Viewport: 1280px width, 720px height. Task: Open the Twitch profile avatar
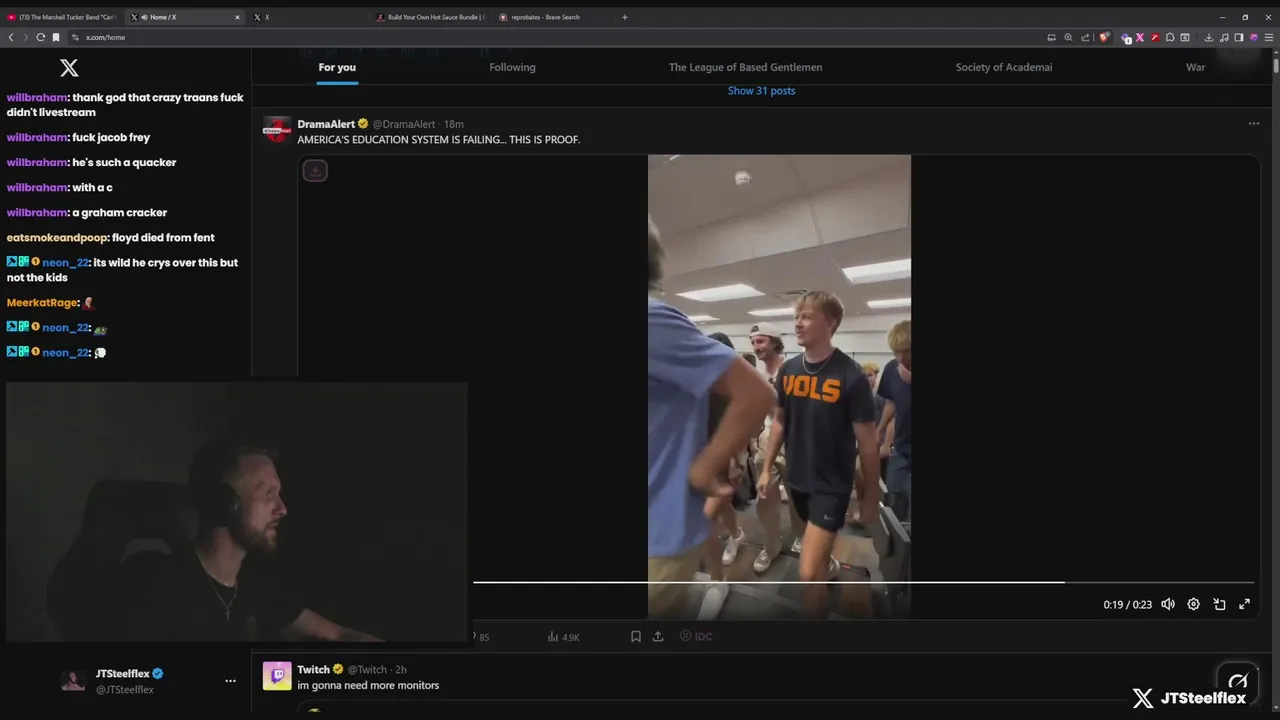[x=277, y=676]
